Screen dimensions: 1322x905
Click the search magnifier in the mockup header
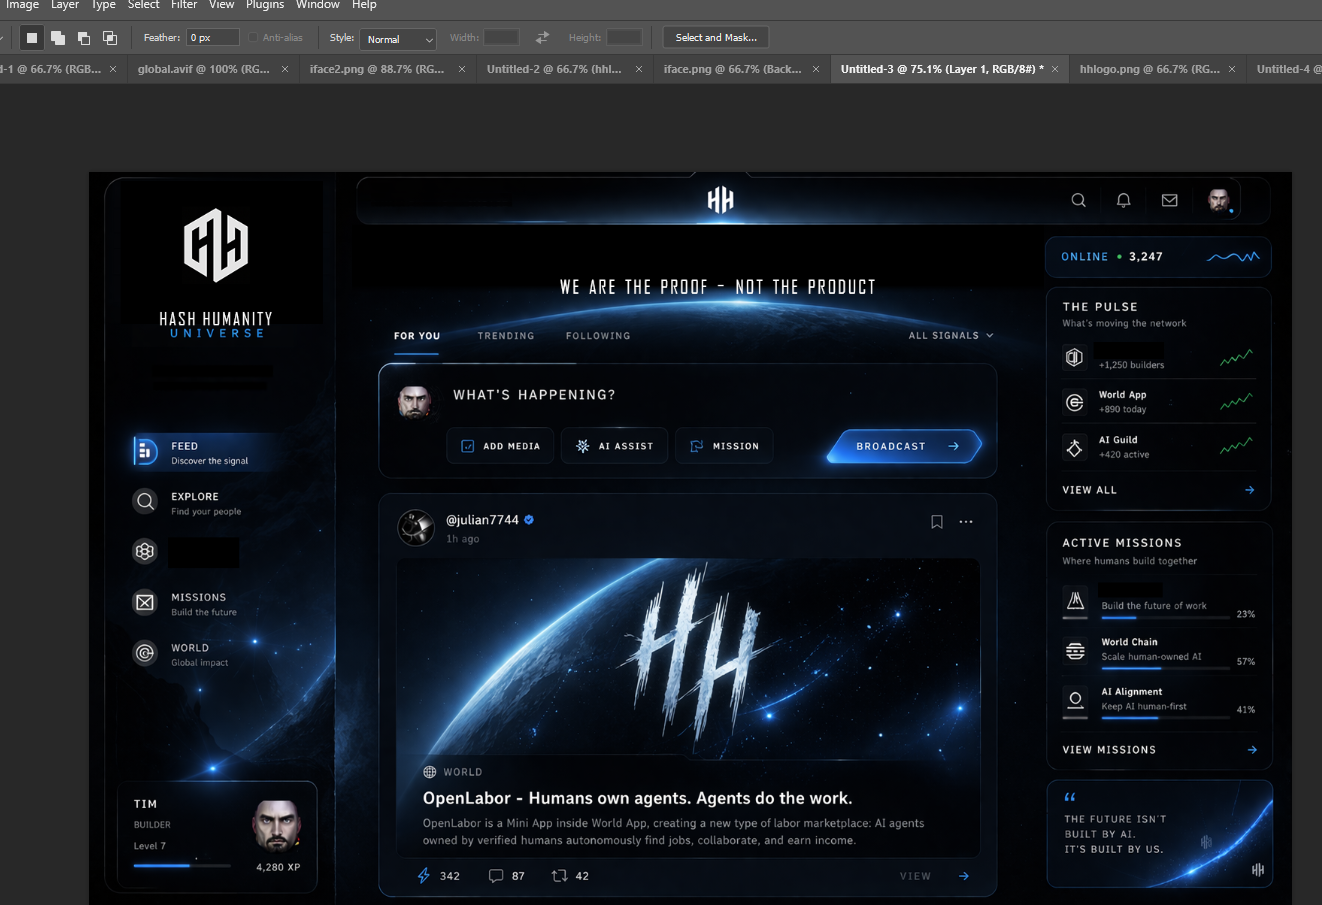[x=1078, y=200]
